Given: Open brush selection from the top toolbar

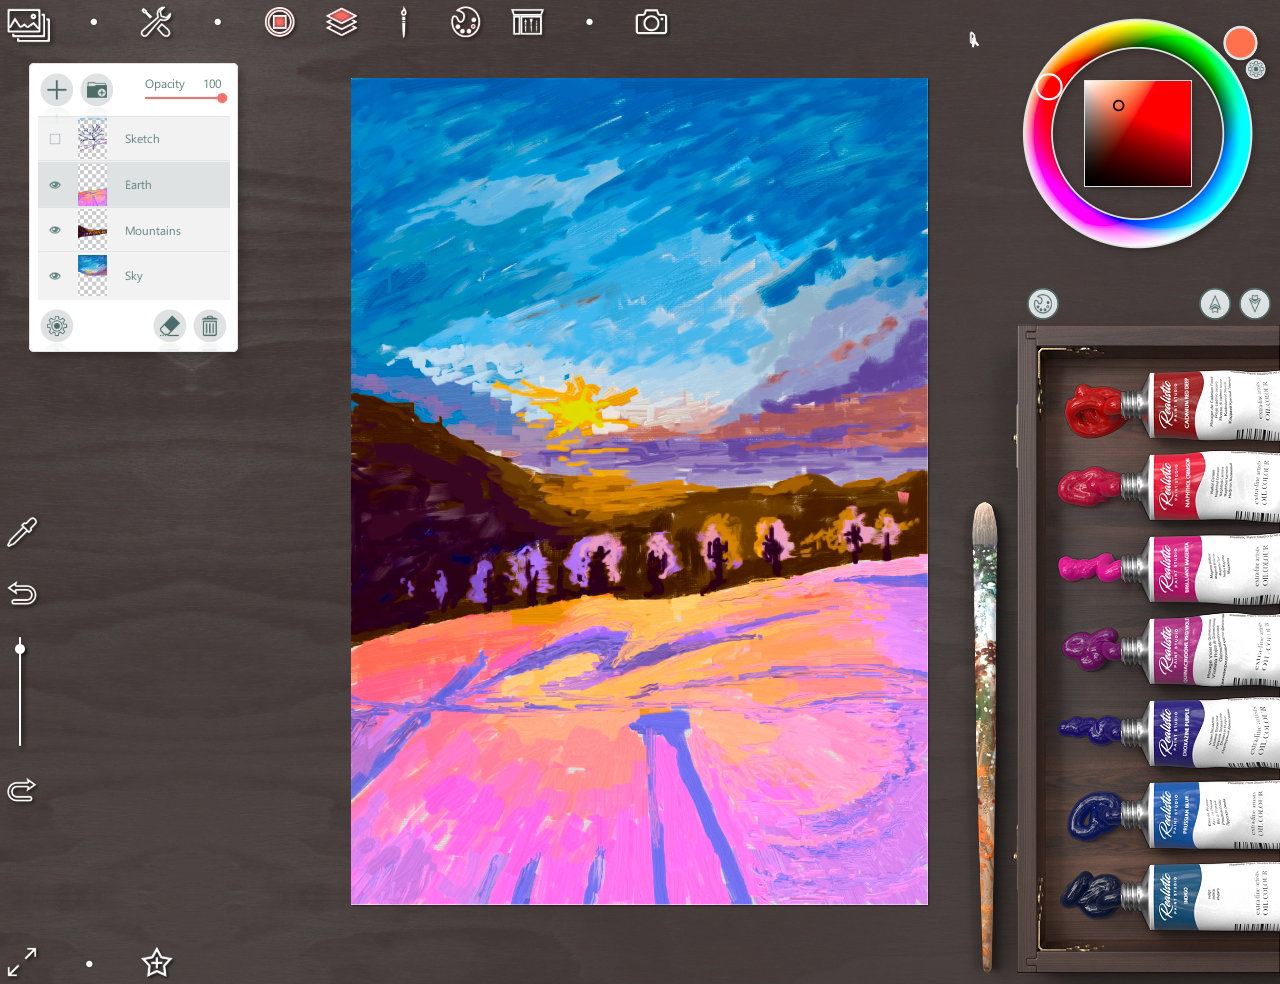Looking at the screenshot, I should click(x=404, y=22).
